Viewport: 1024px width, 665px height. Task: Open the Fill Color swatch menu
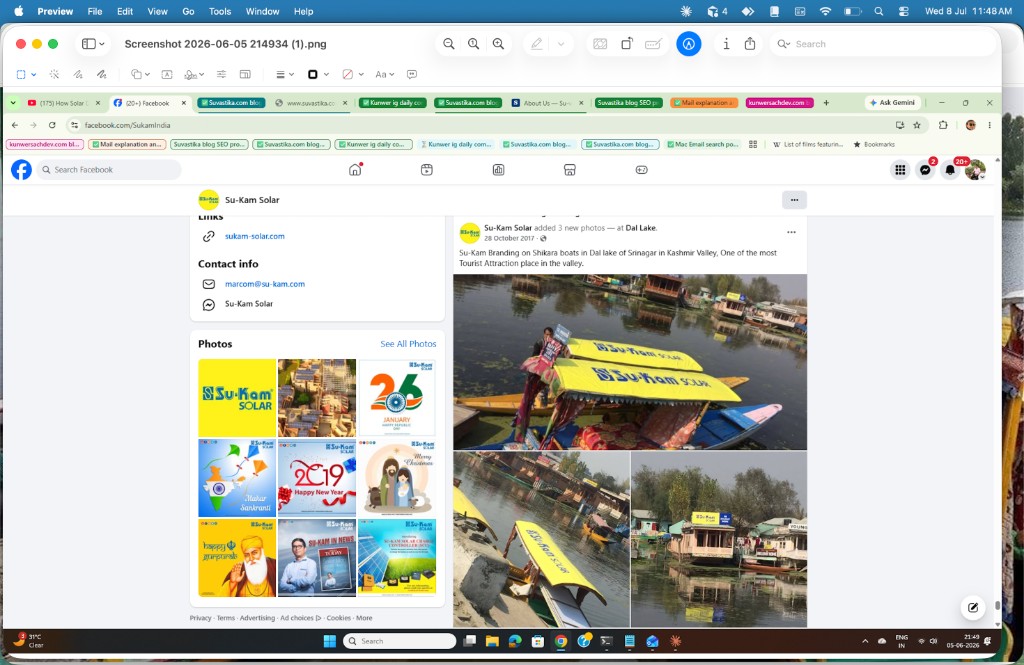(353, 74)
